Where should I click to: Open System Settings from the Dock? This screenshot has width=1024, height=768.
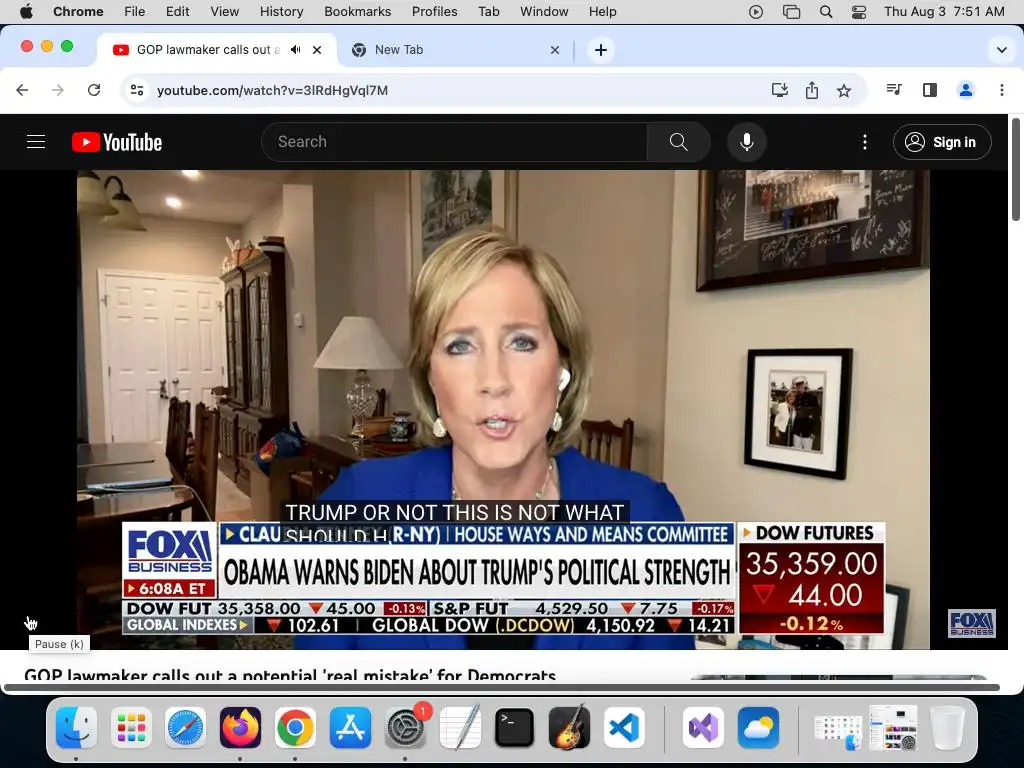pyautogui.click(x=405, y=727)
